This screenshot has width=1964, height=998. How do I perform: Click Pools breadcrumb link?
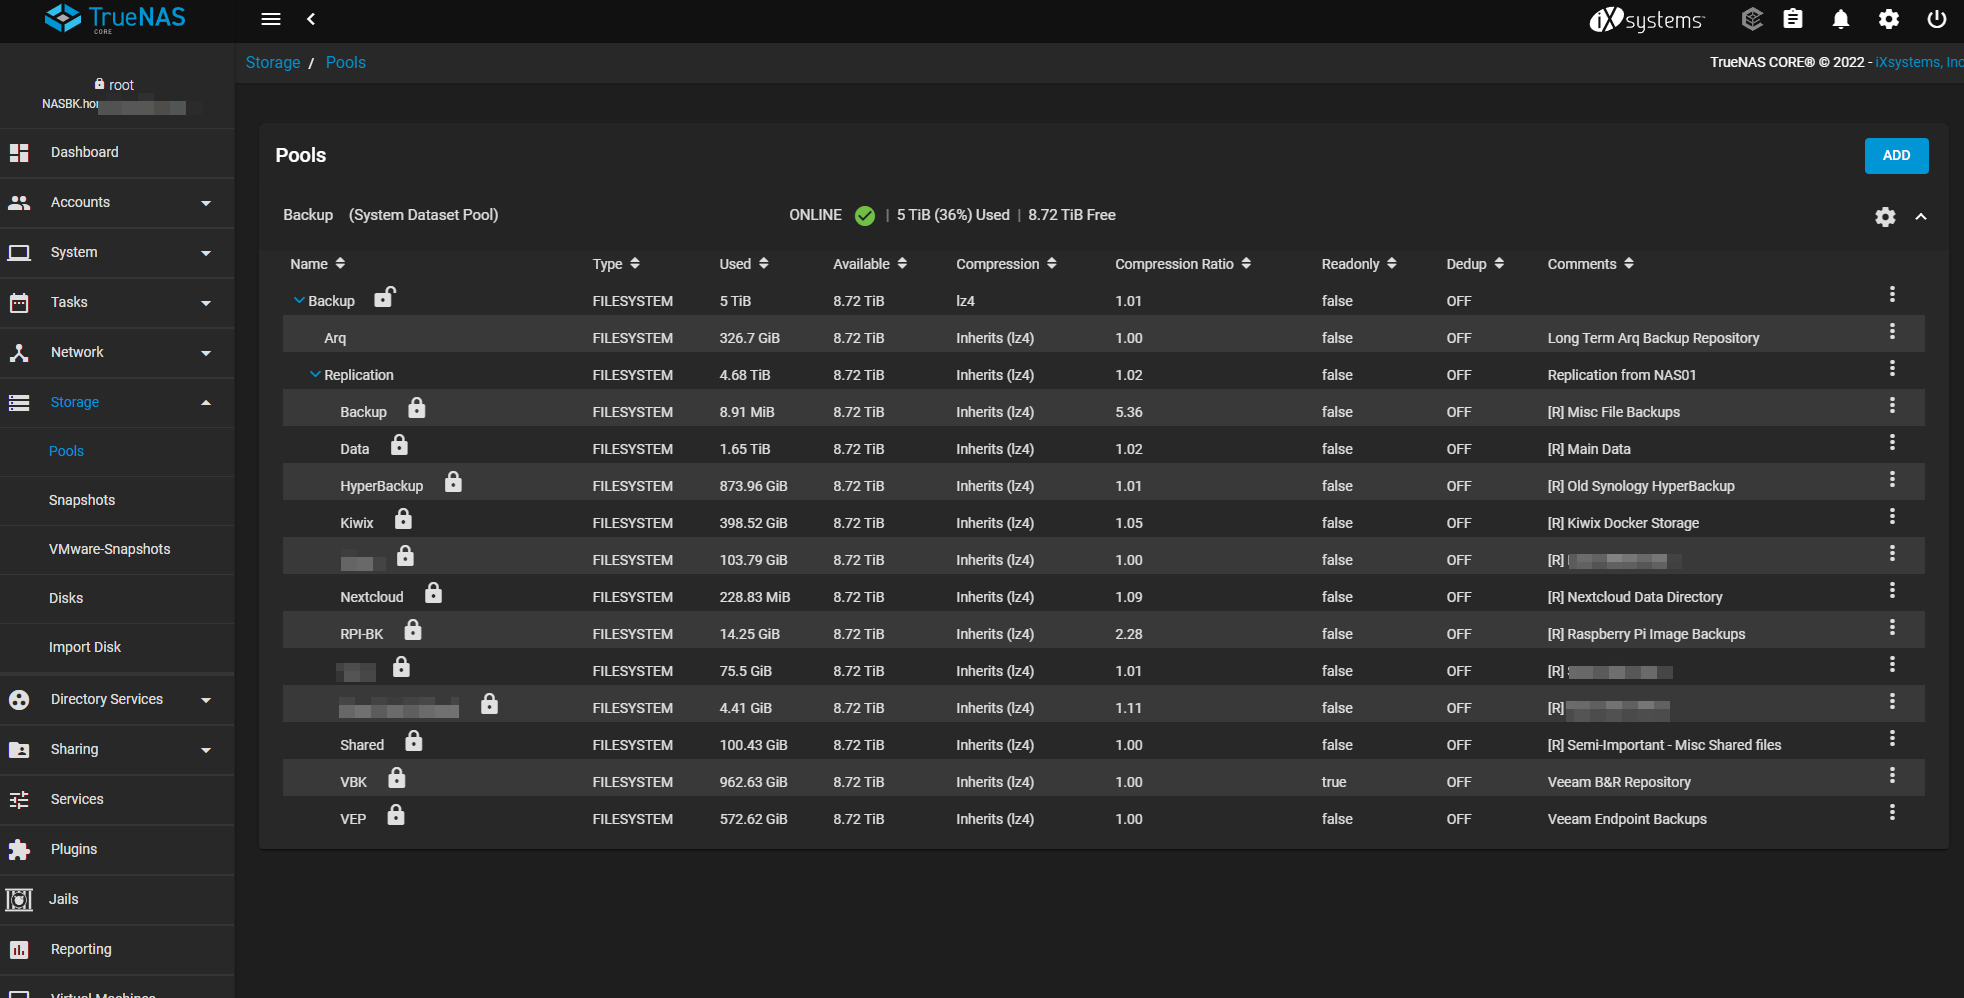click(x=346, y=62)
